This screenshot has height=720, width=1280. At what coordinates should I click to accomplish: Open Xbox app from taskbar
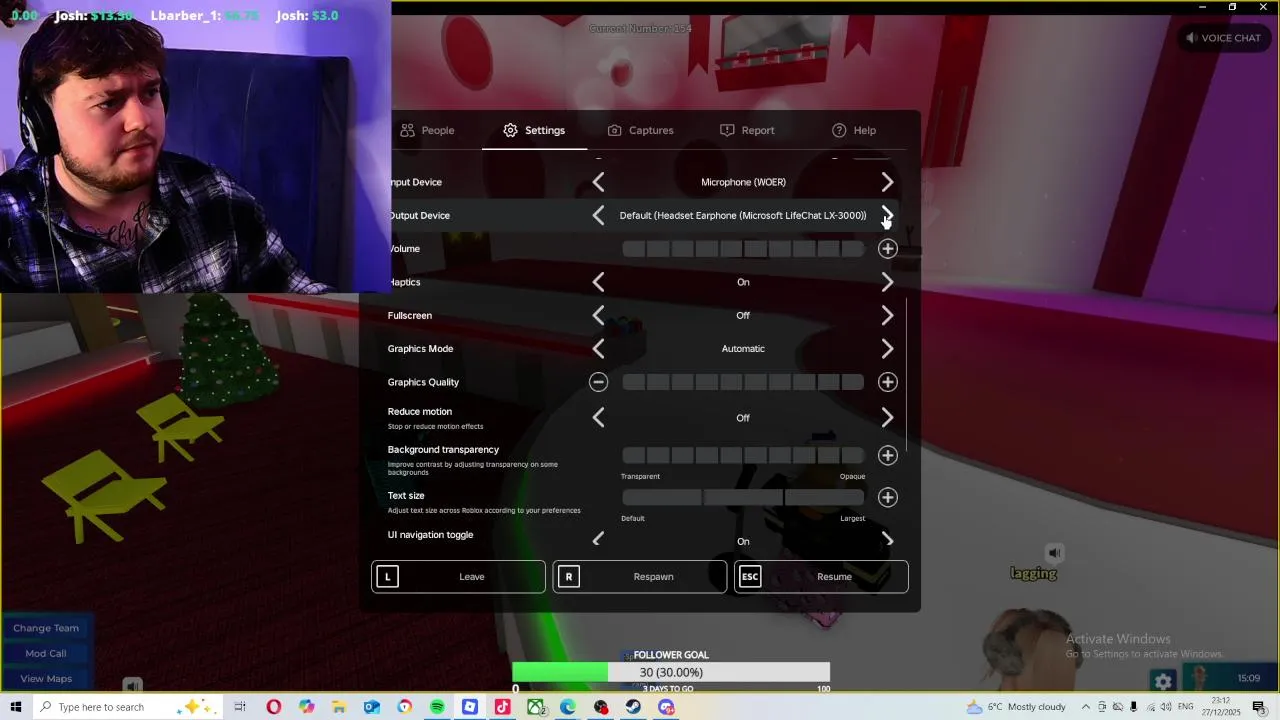tap(535, 707)
